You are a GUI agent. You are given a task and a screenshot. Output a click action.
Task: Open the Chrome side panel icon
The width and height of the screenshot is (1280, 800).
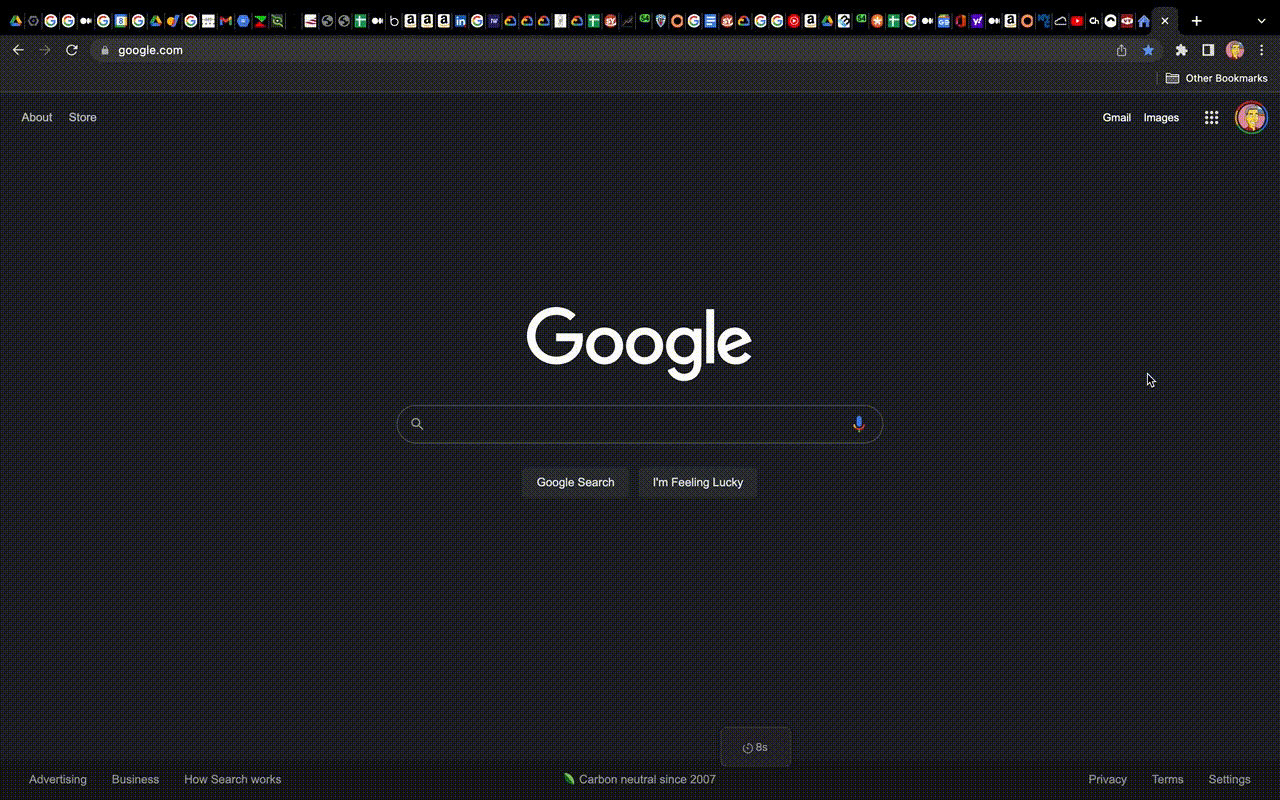(1208, 50)
